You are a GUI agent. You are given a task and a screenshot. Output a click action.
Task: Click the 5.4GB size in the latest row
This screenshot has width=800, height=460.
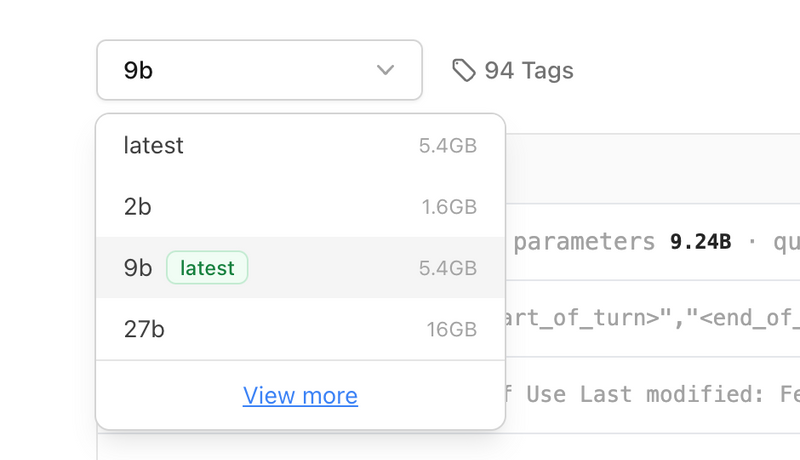447,146
